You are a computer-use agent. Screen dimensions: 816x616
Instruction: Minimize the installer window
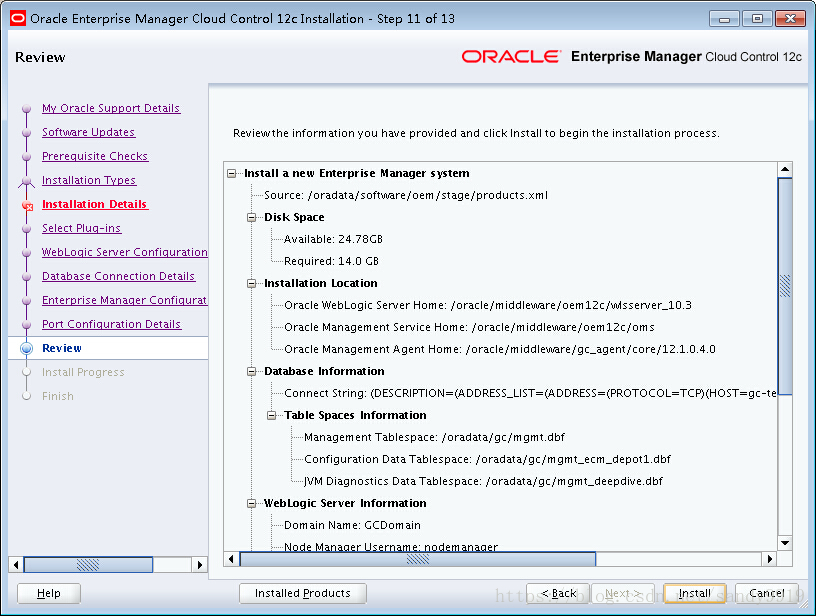[724, 19]
